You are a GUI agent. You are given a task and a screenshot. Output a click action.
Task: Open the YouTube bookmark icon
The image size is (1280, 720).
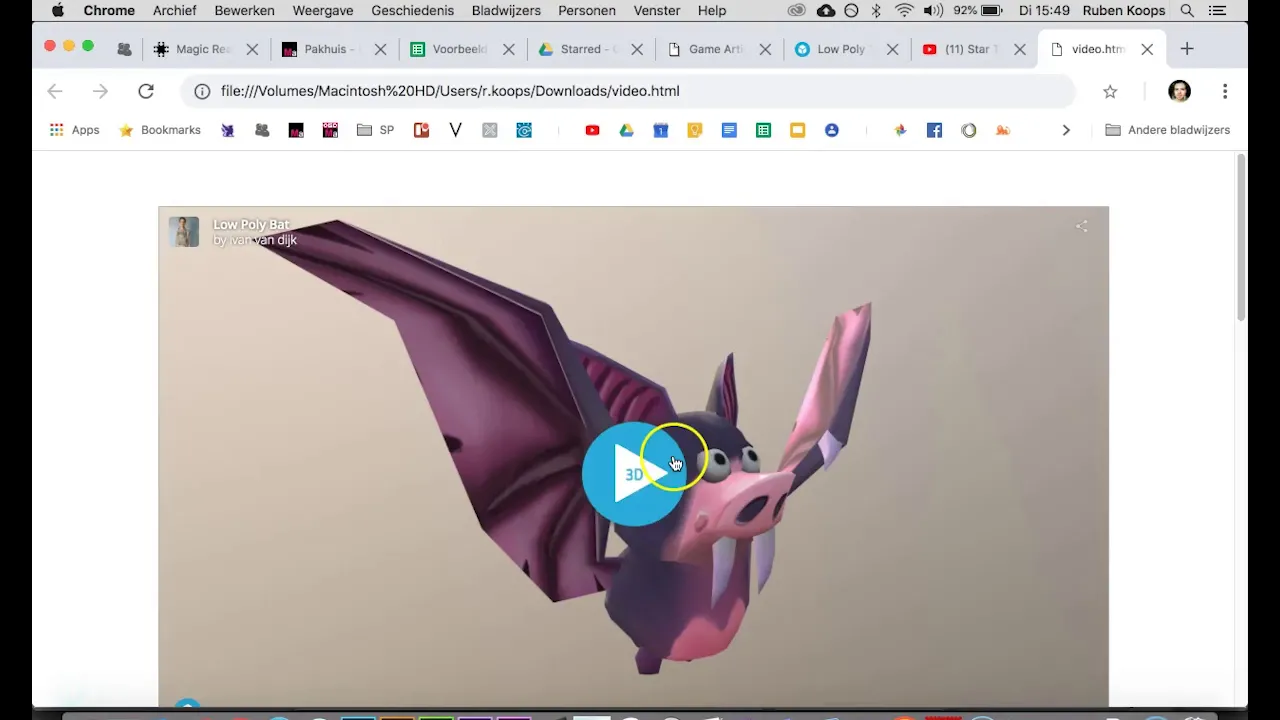(x=592, y=130)
